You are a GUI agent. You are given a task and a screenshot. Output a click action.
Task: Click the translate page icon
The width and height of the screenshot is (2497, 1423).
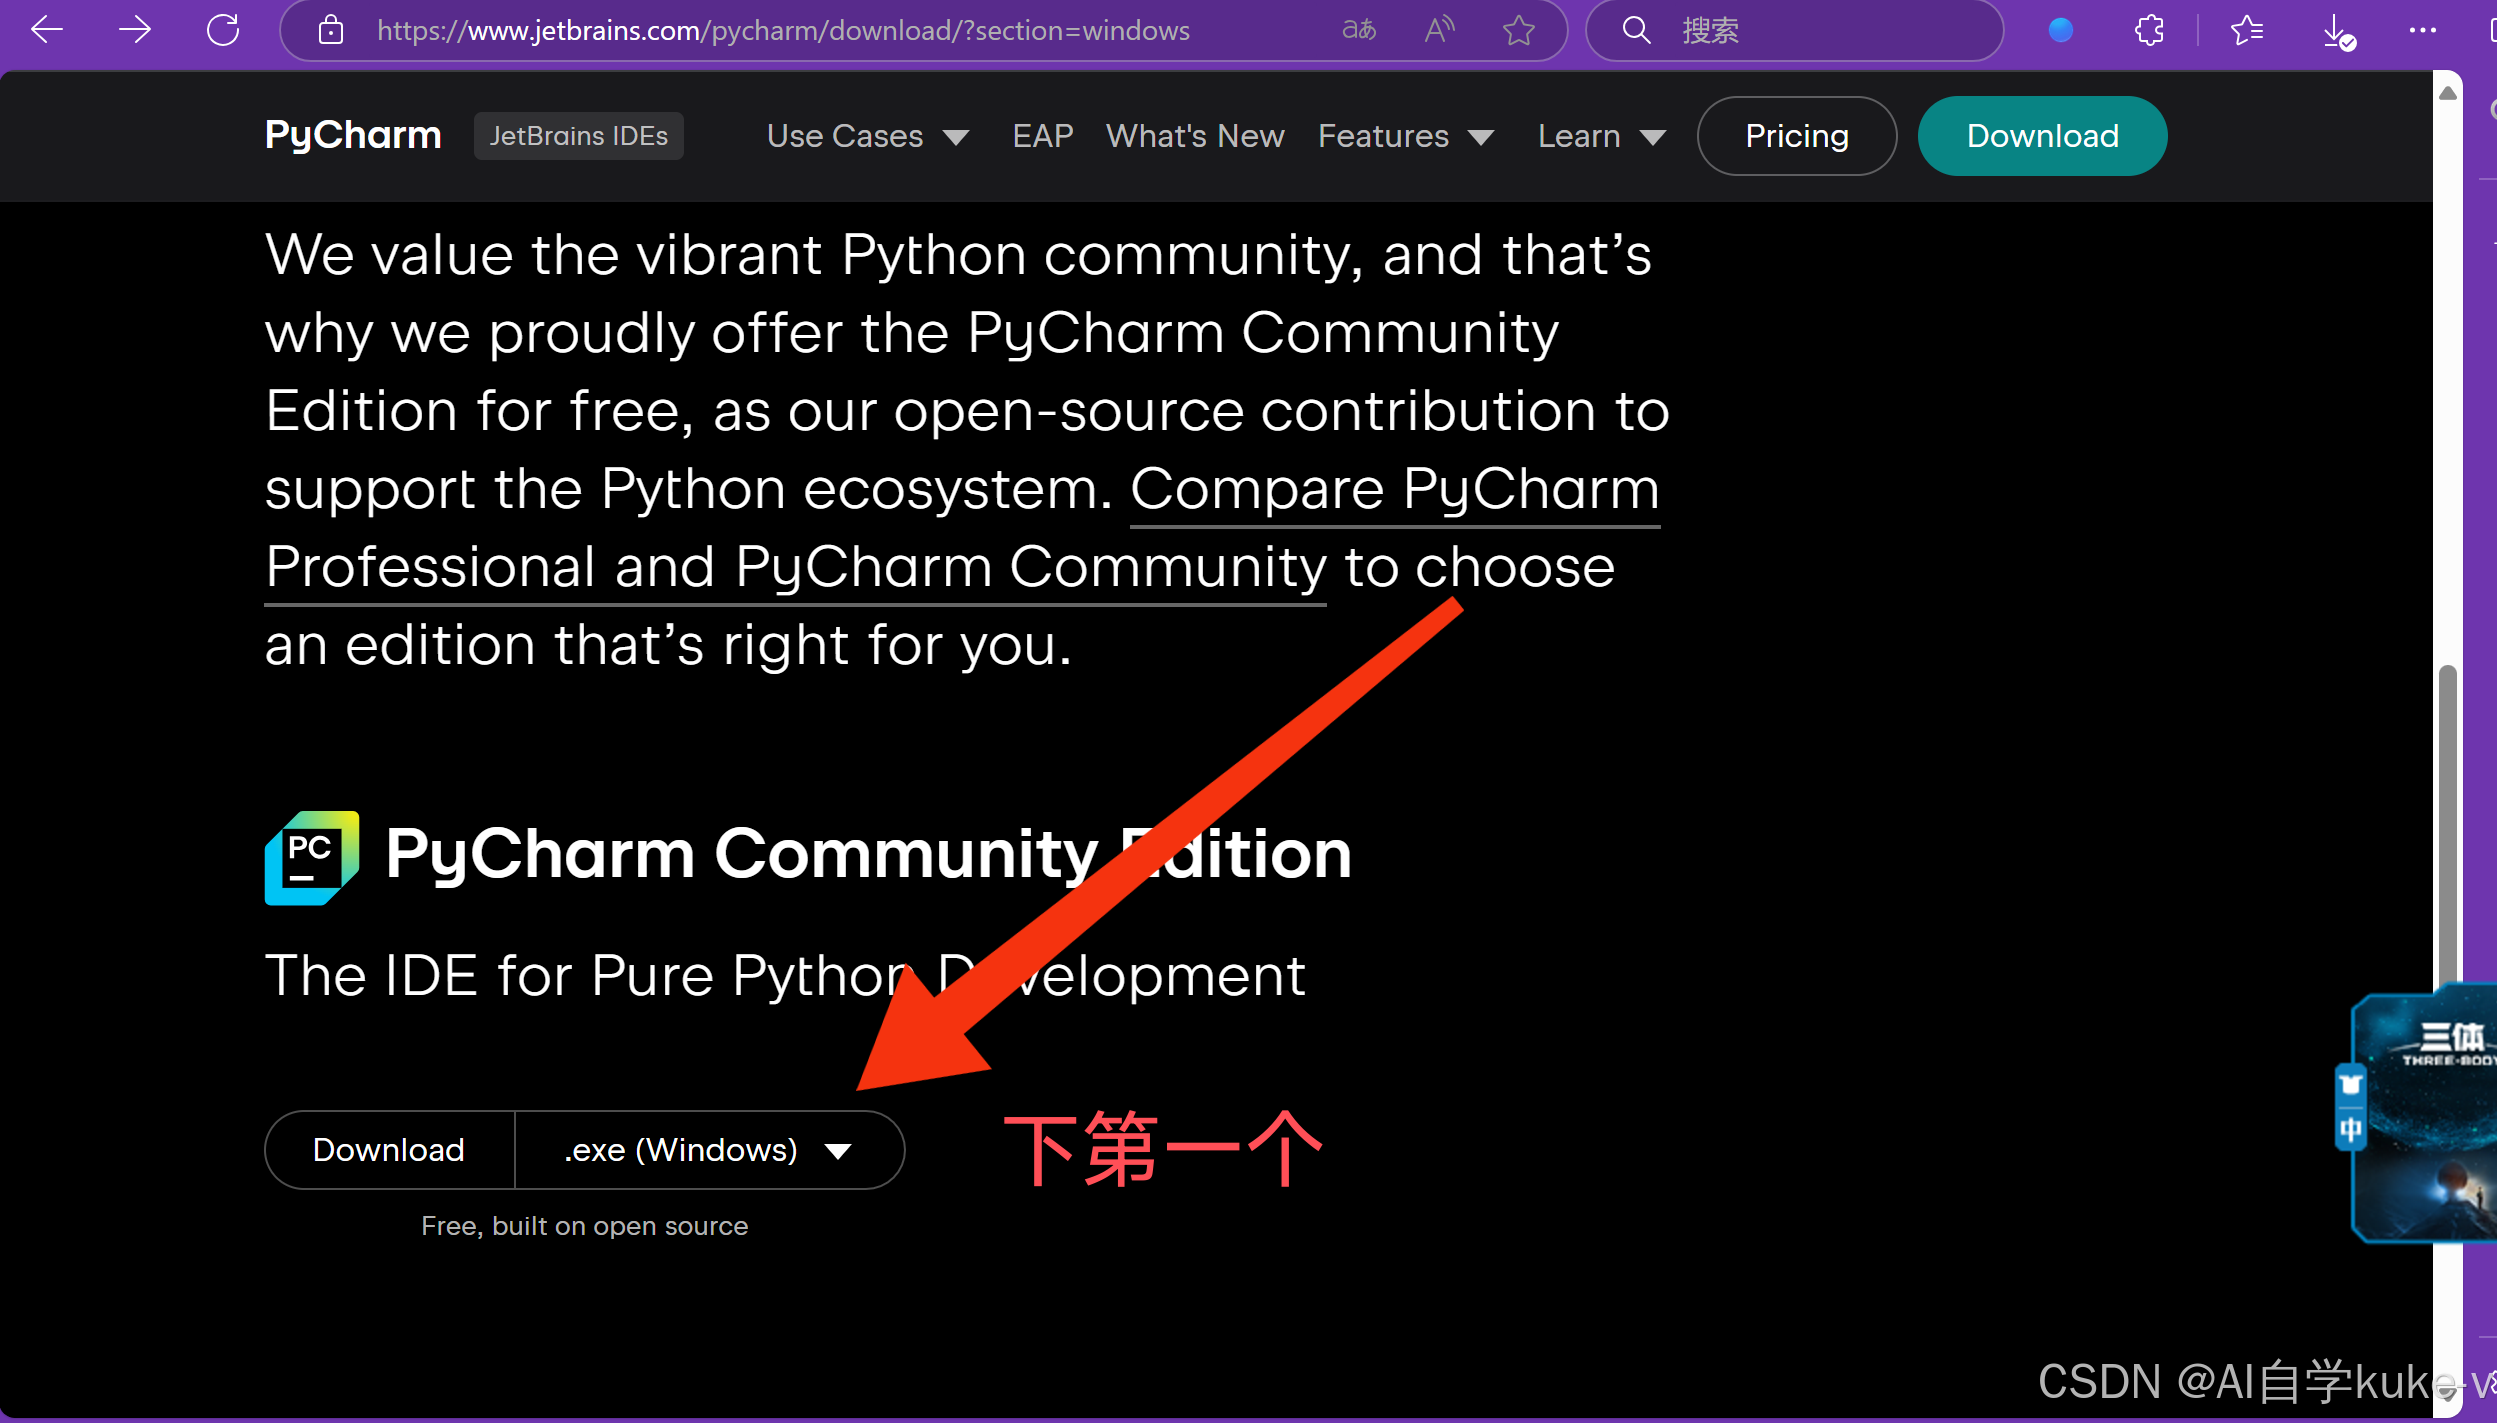pos(1358,30)
